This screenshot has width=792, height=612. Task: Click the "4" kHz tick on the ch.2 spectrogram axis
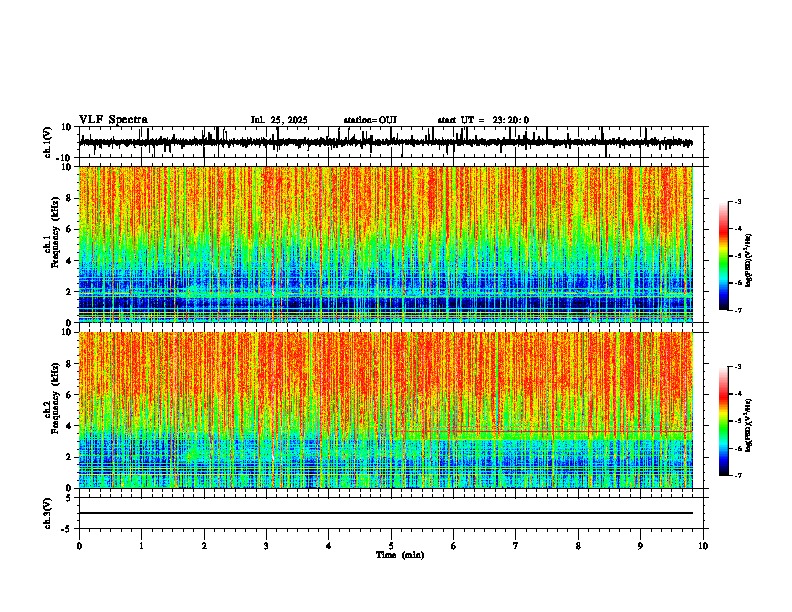point(70,426)
